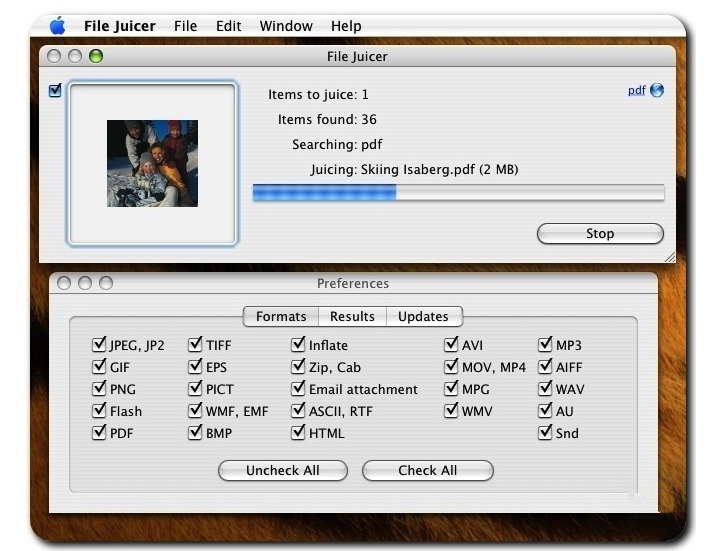Screen dimensions: 716x551
Task: Click the Check All button
Action: coord(427,470)
